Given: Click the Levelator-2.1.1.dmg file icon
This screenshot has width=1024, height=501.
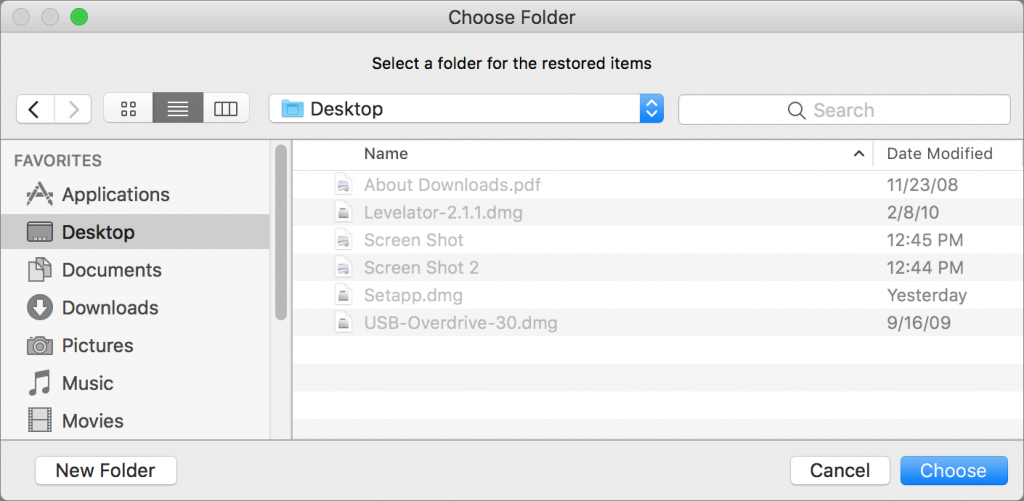Looking at the screenshot, I should (x=344, y=212).
